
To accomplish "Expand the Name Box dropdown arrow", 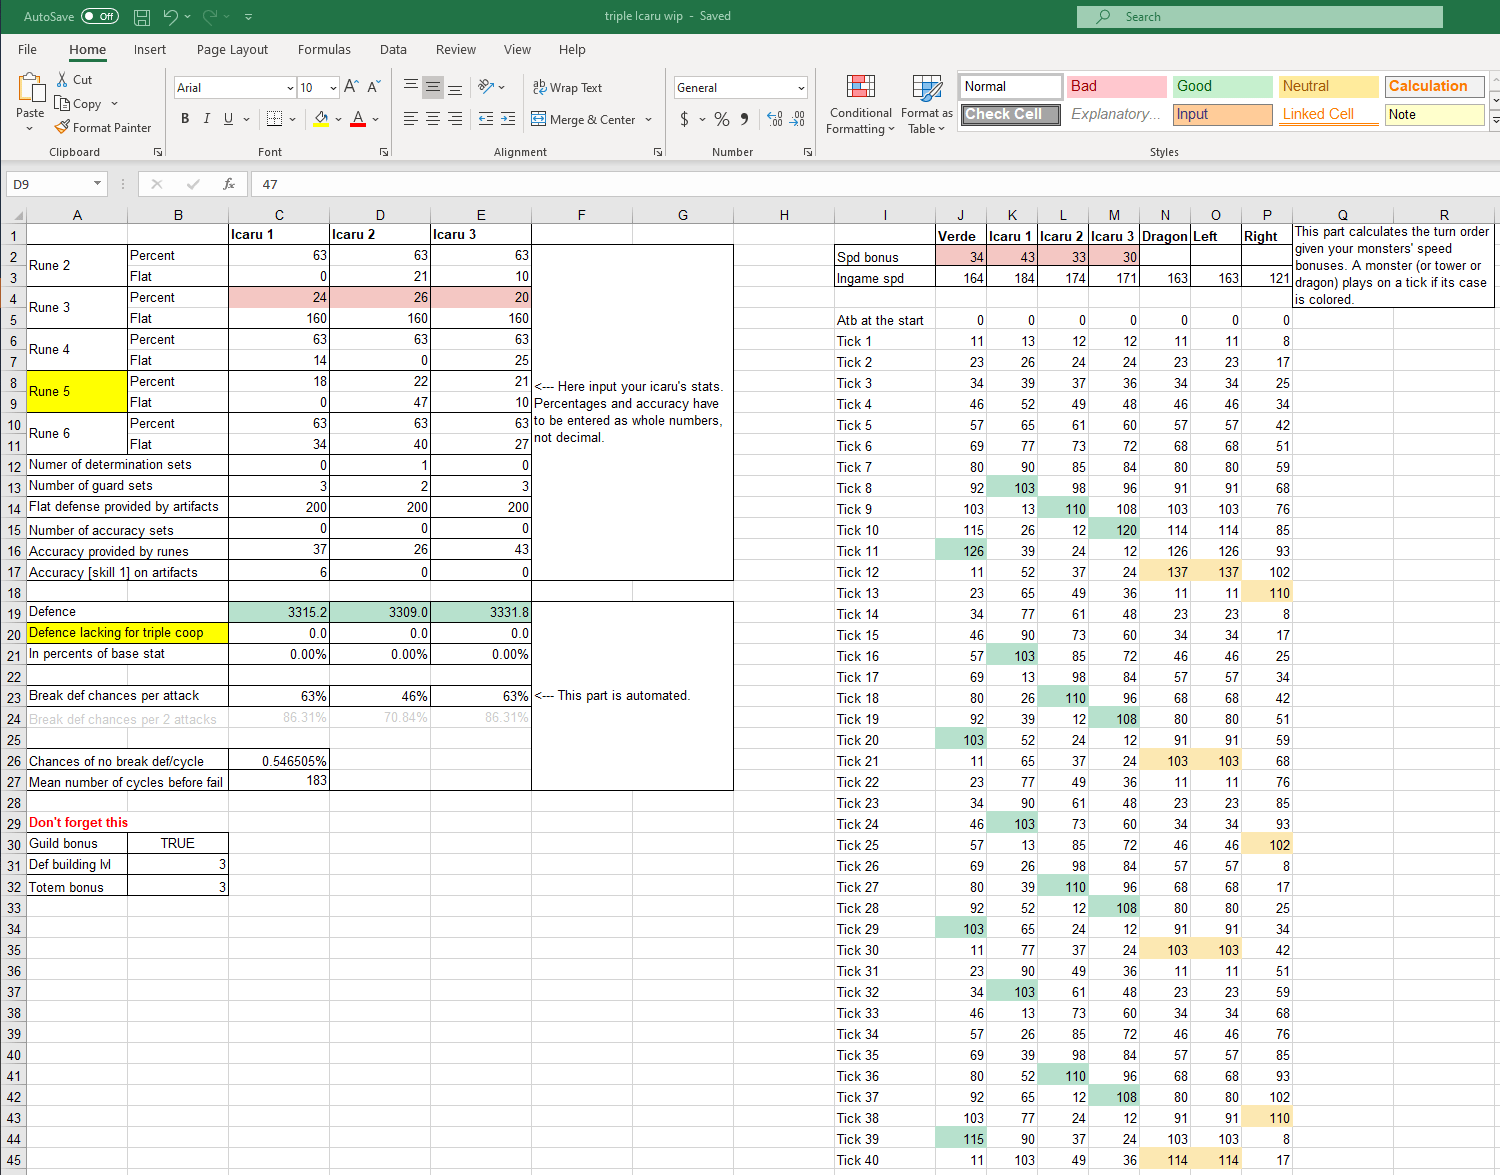I will pos(97,184).
